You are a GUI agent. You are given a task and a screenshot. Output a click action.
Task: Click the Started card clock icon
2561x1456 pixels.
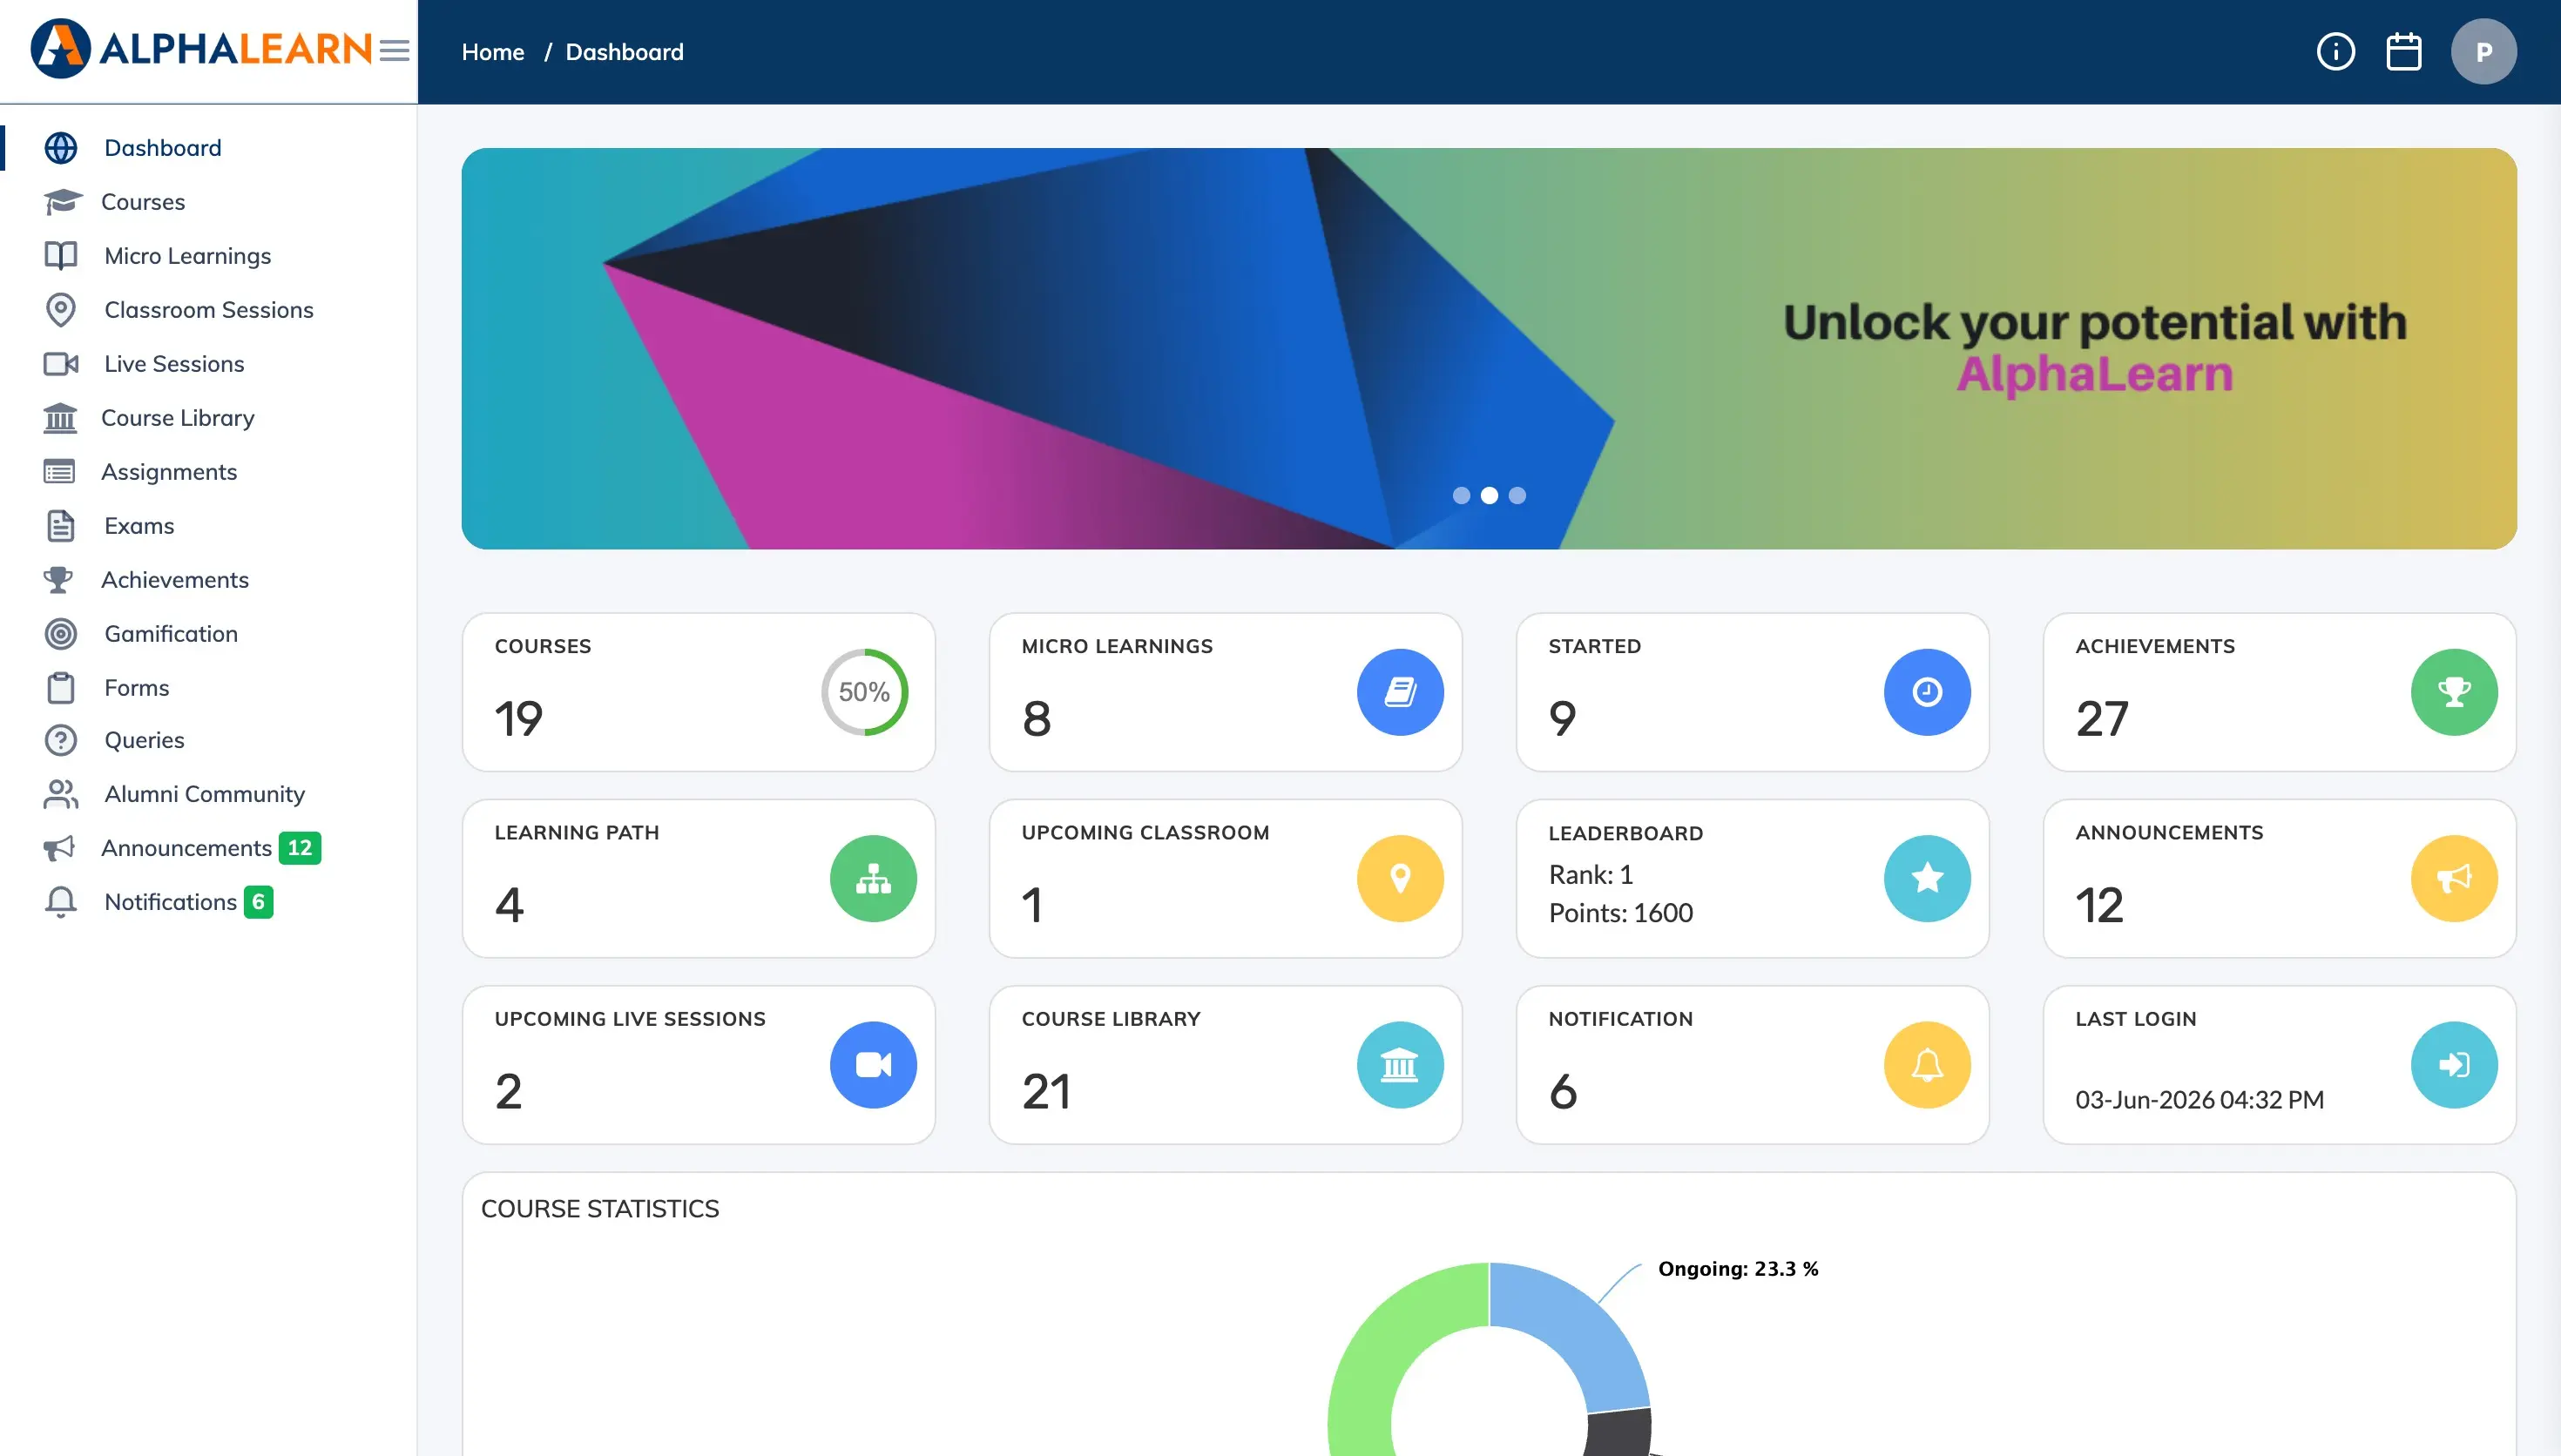pos(1927,692)
